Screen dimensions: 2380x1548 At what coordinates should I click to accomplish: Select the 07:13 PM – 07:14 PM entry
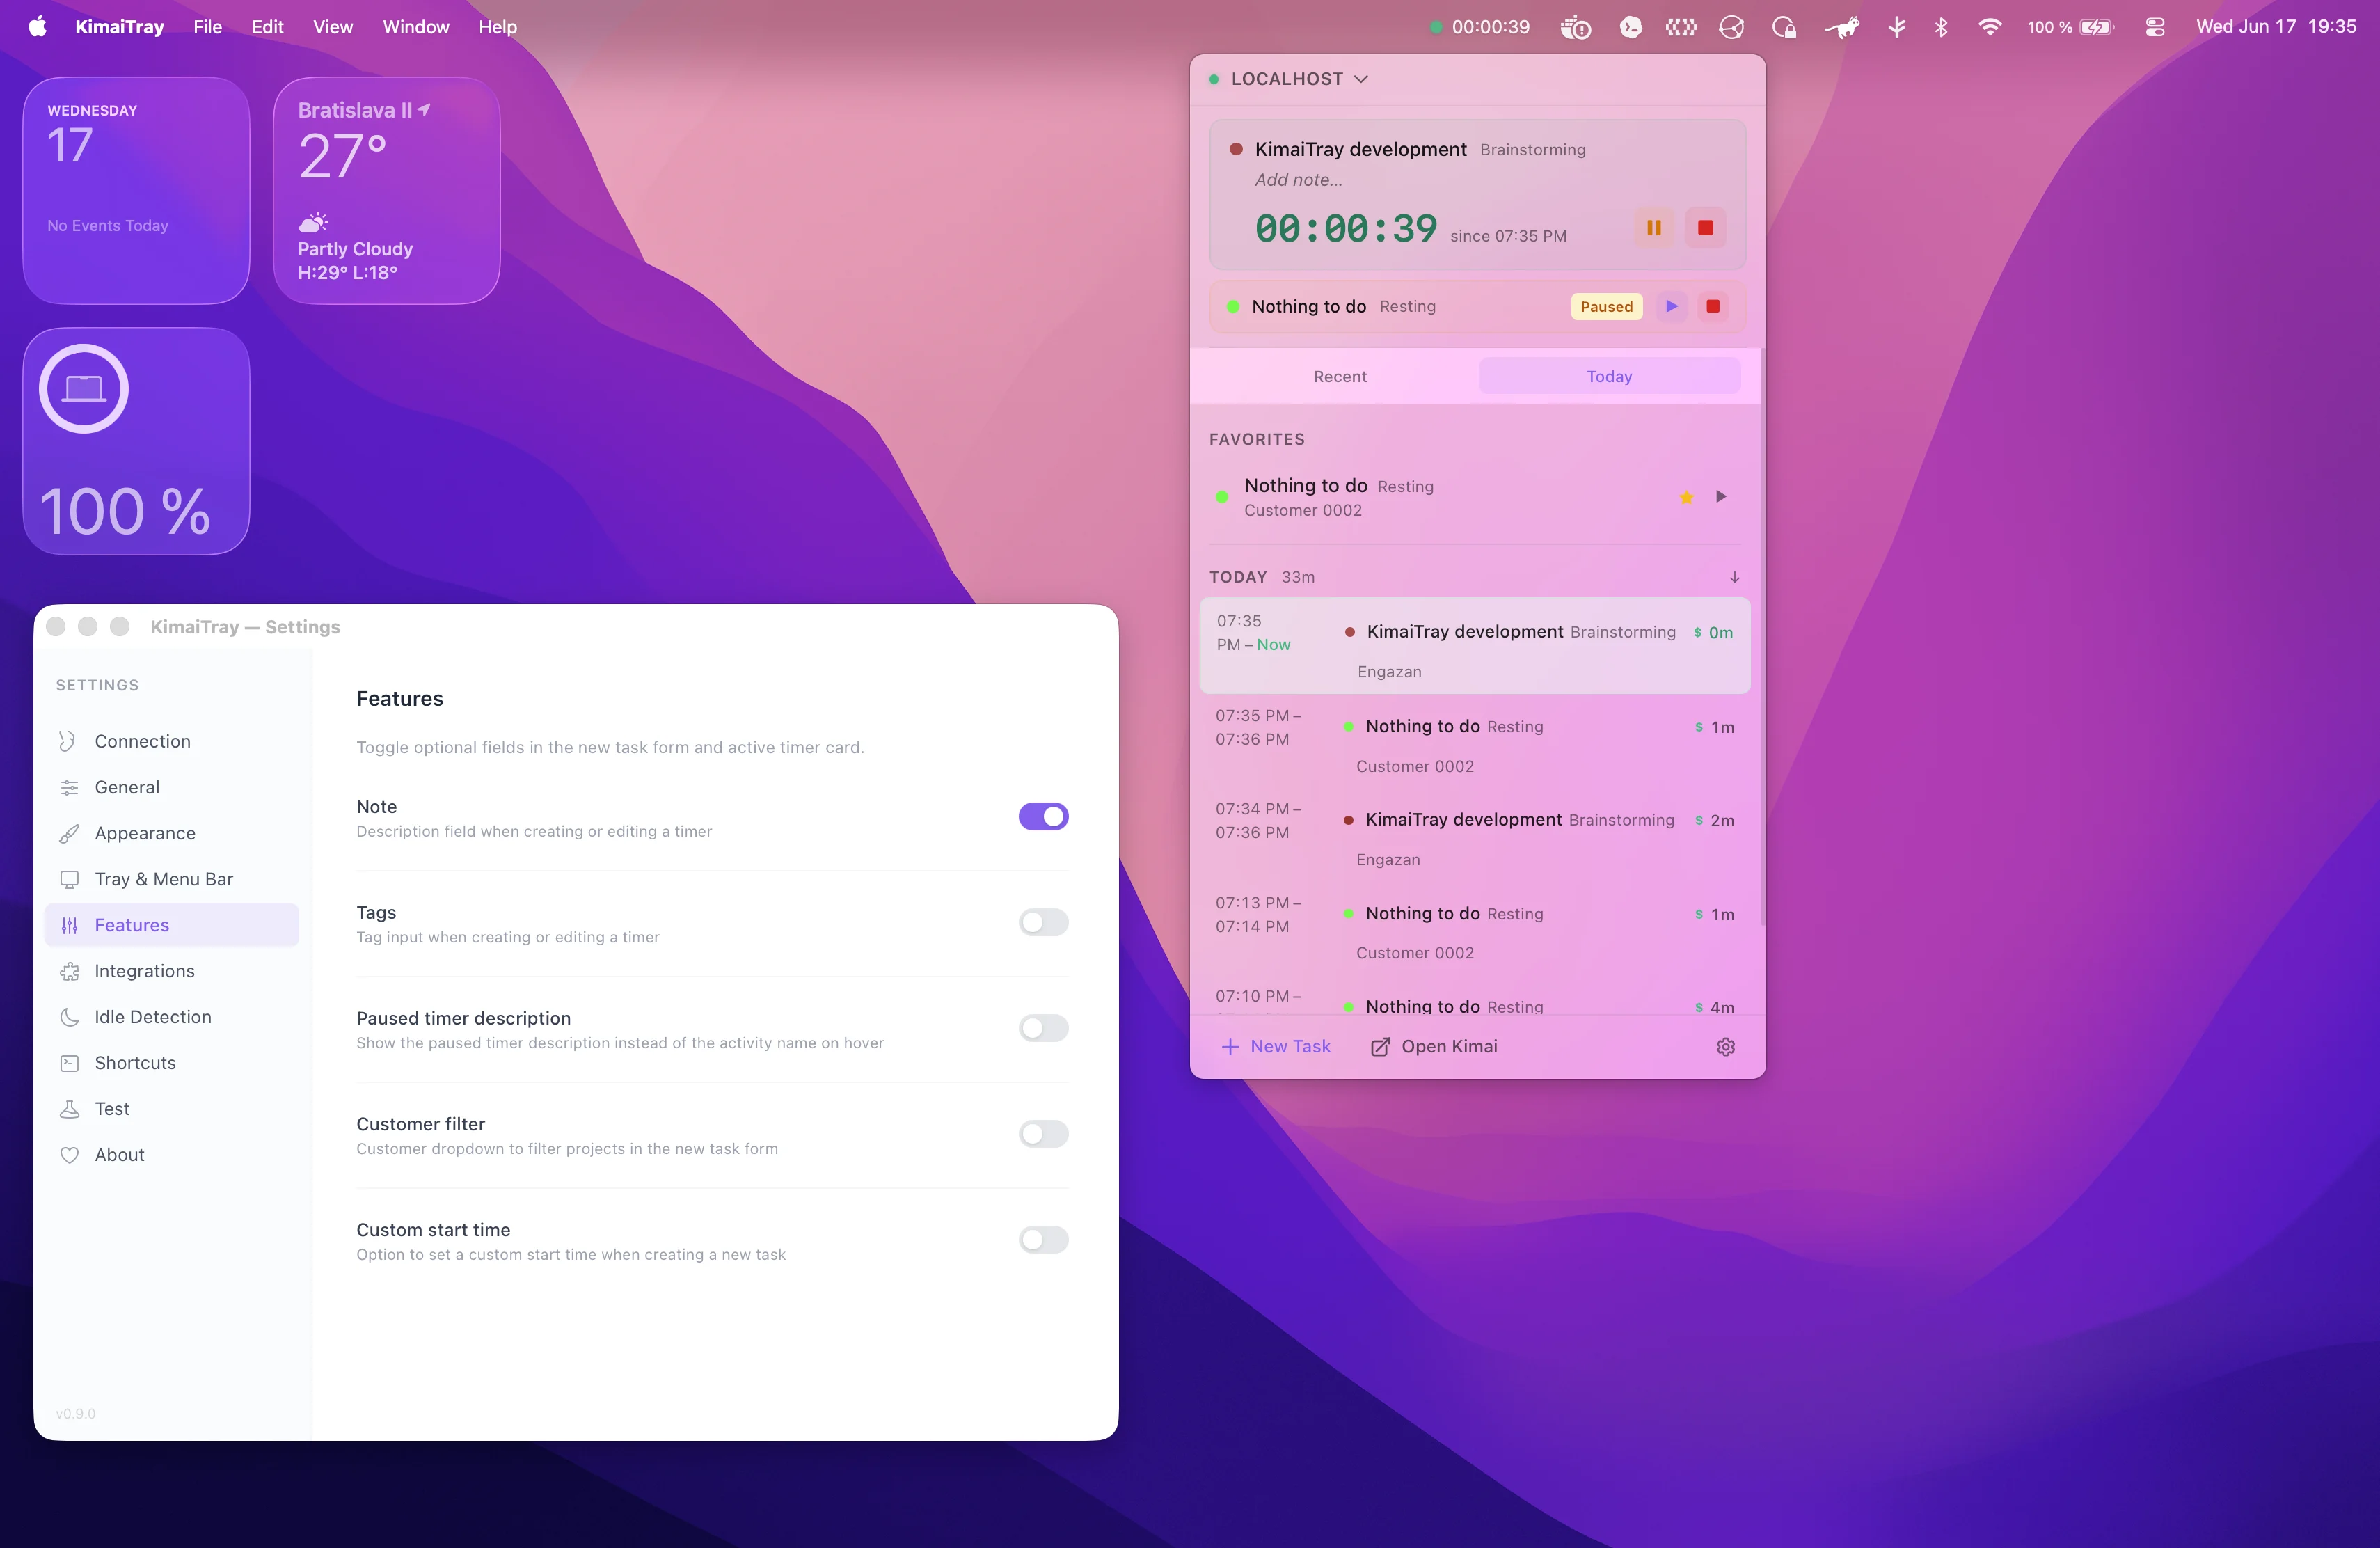[1474, 928]
